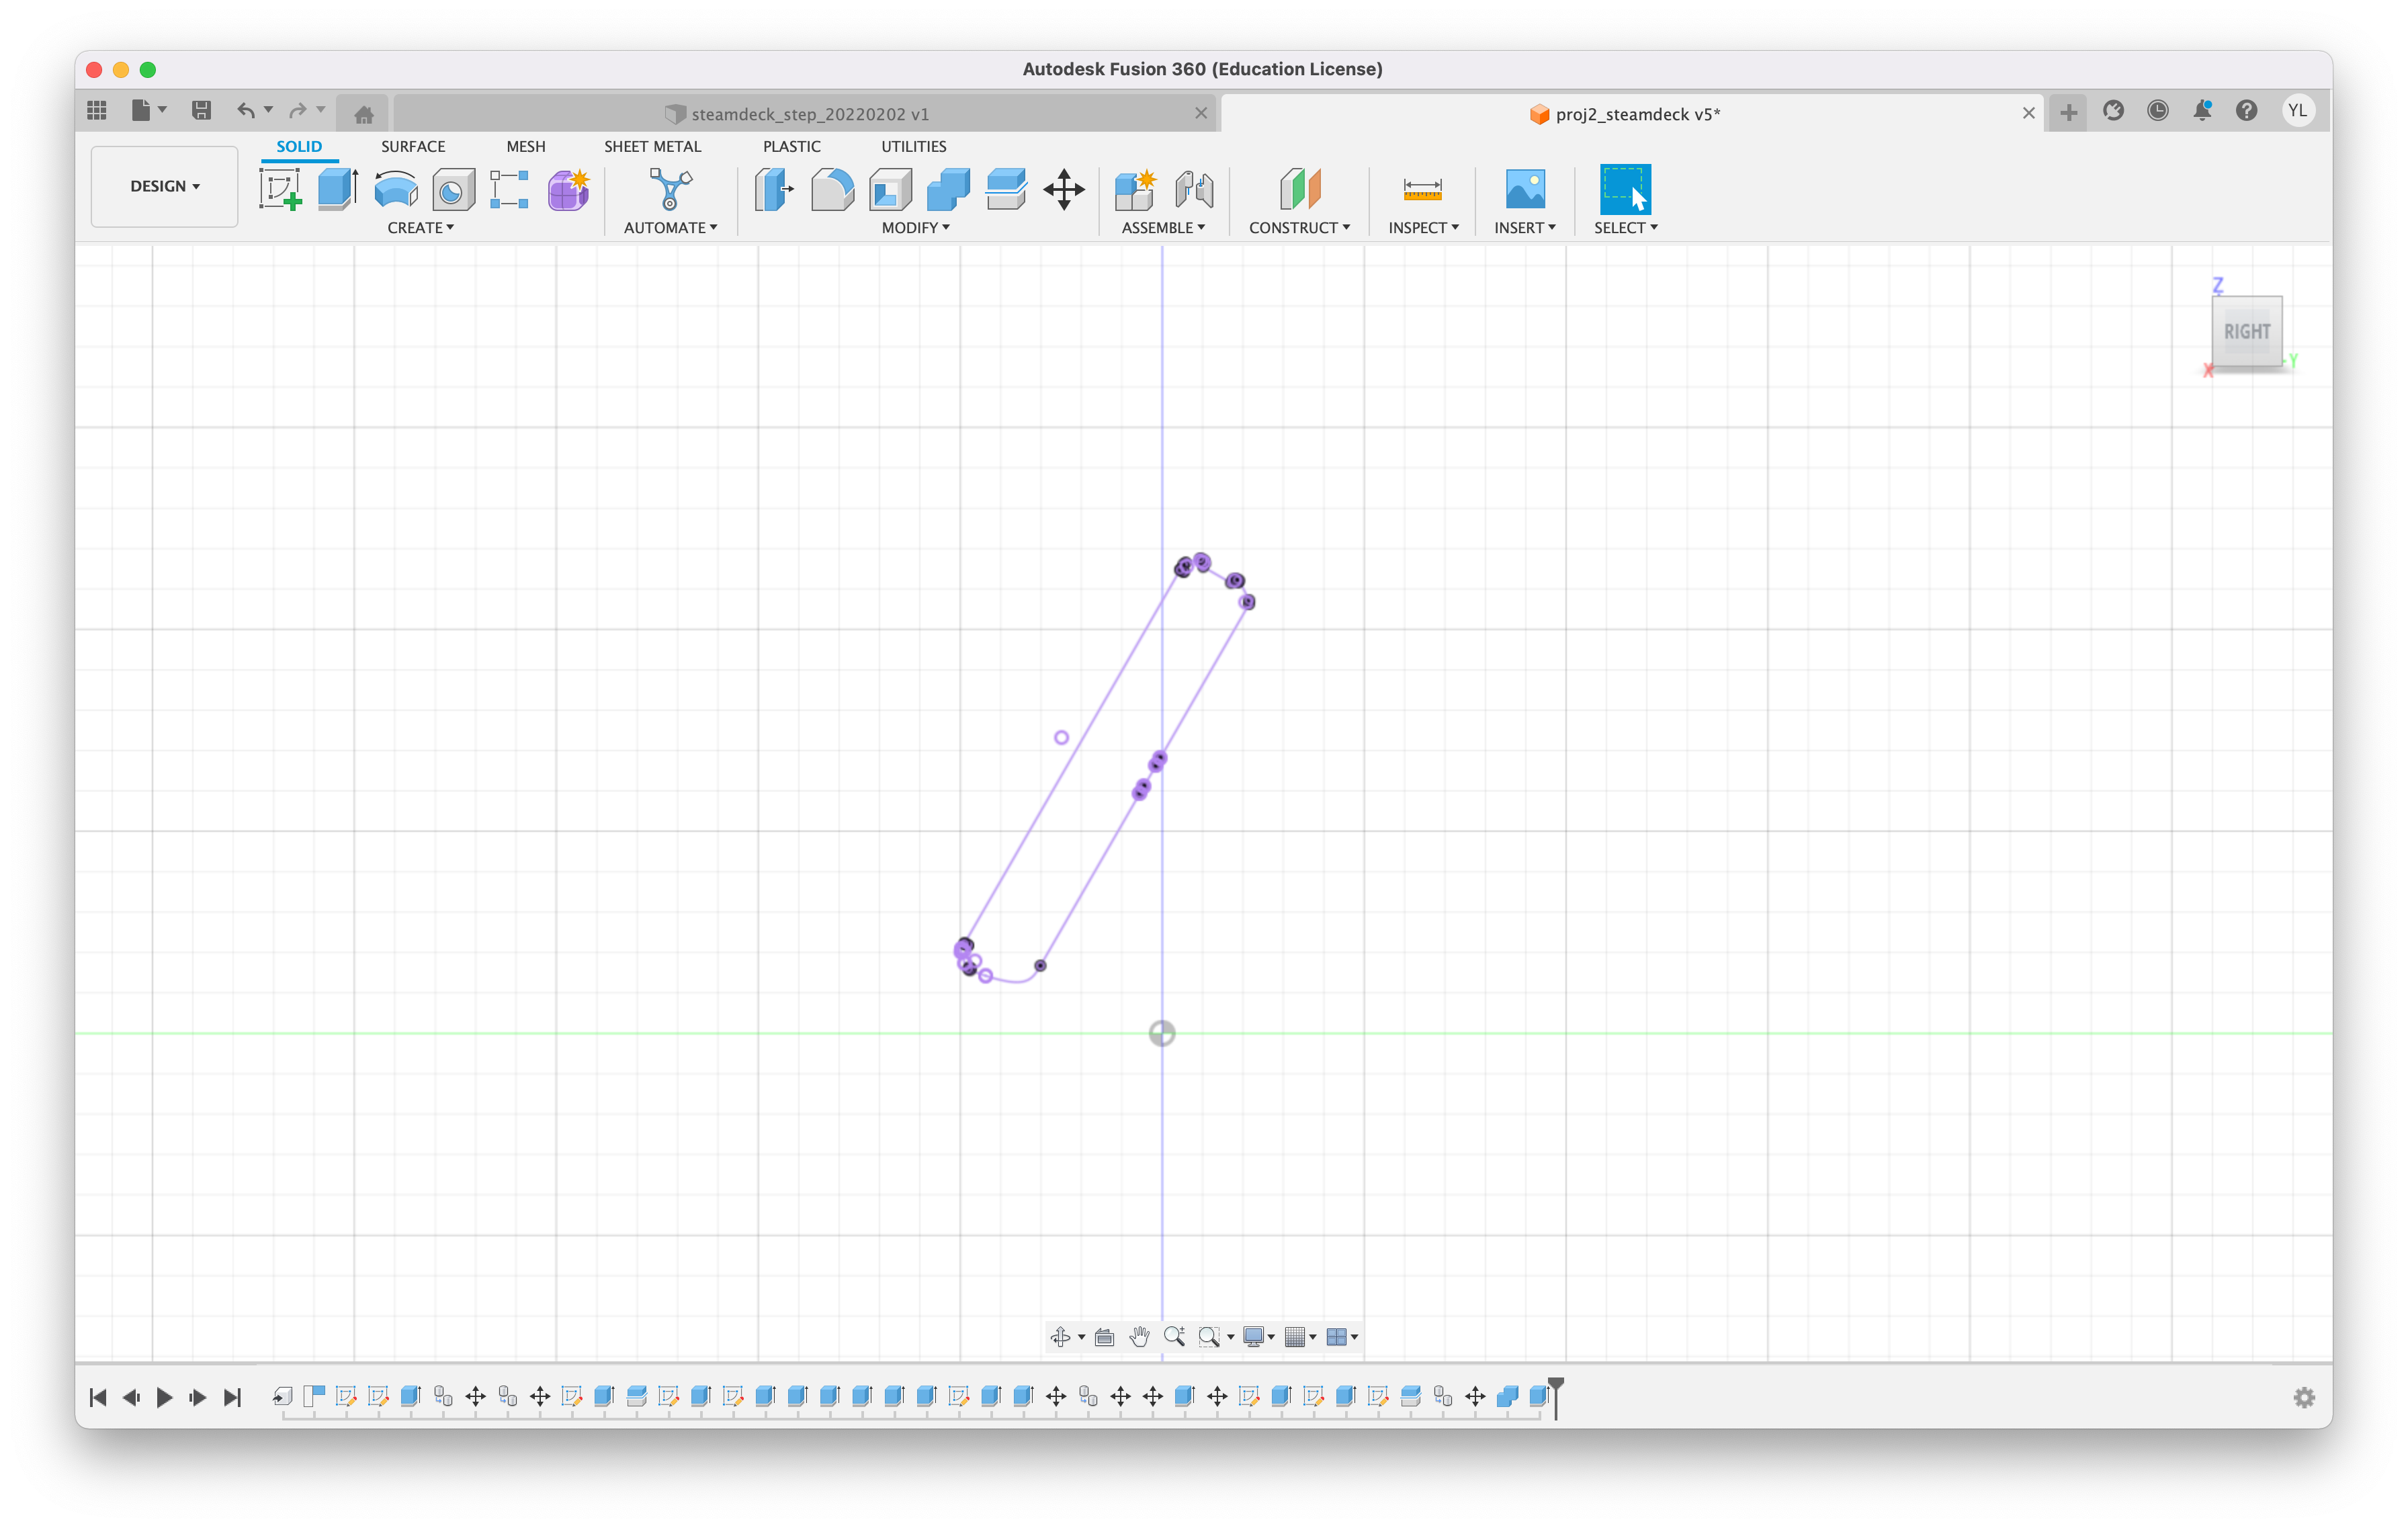Select the Revolve tool

(396, 188)
